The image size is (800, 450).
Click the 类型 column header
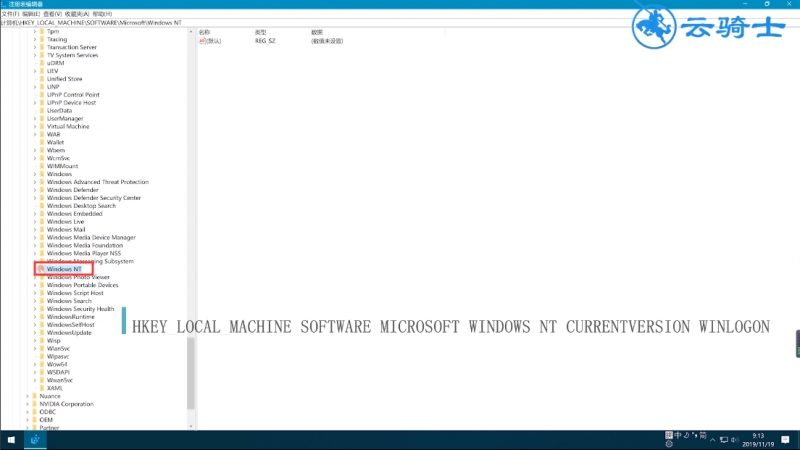pos(260,32)
